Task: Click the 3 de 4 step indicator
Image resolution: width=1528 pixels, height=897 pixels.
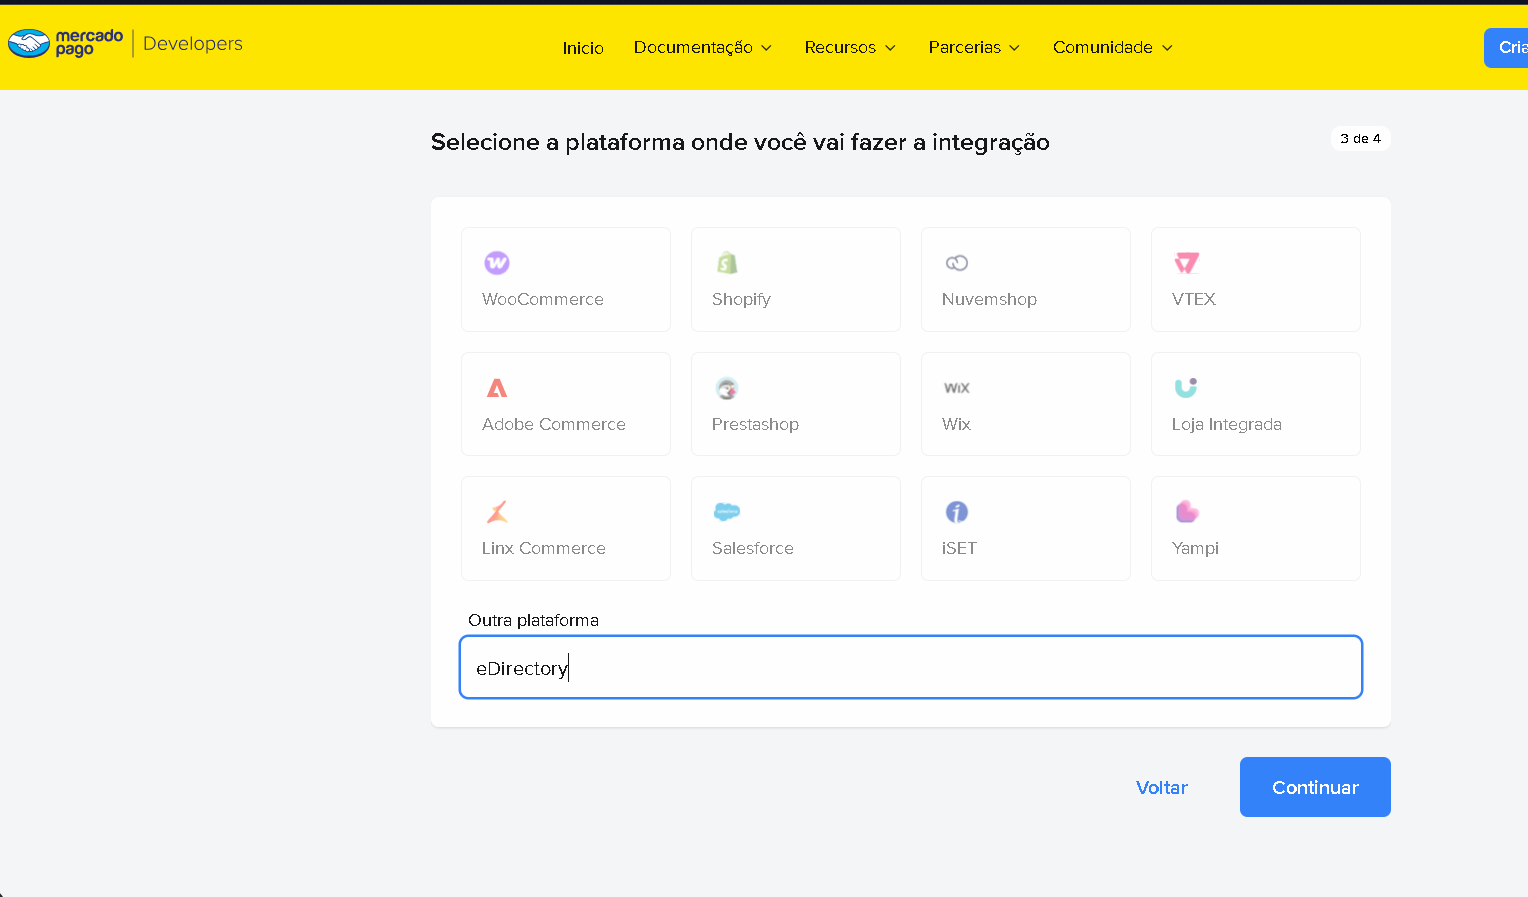Action: pyautogui.click(x=1360, y=139)
